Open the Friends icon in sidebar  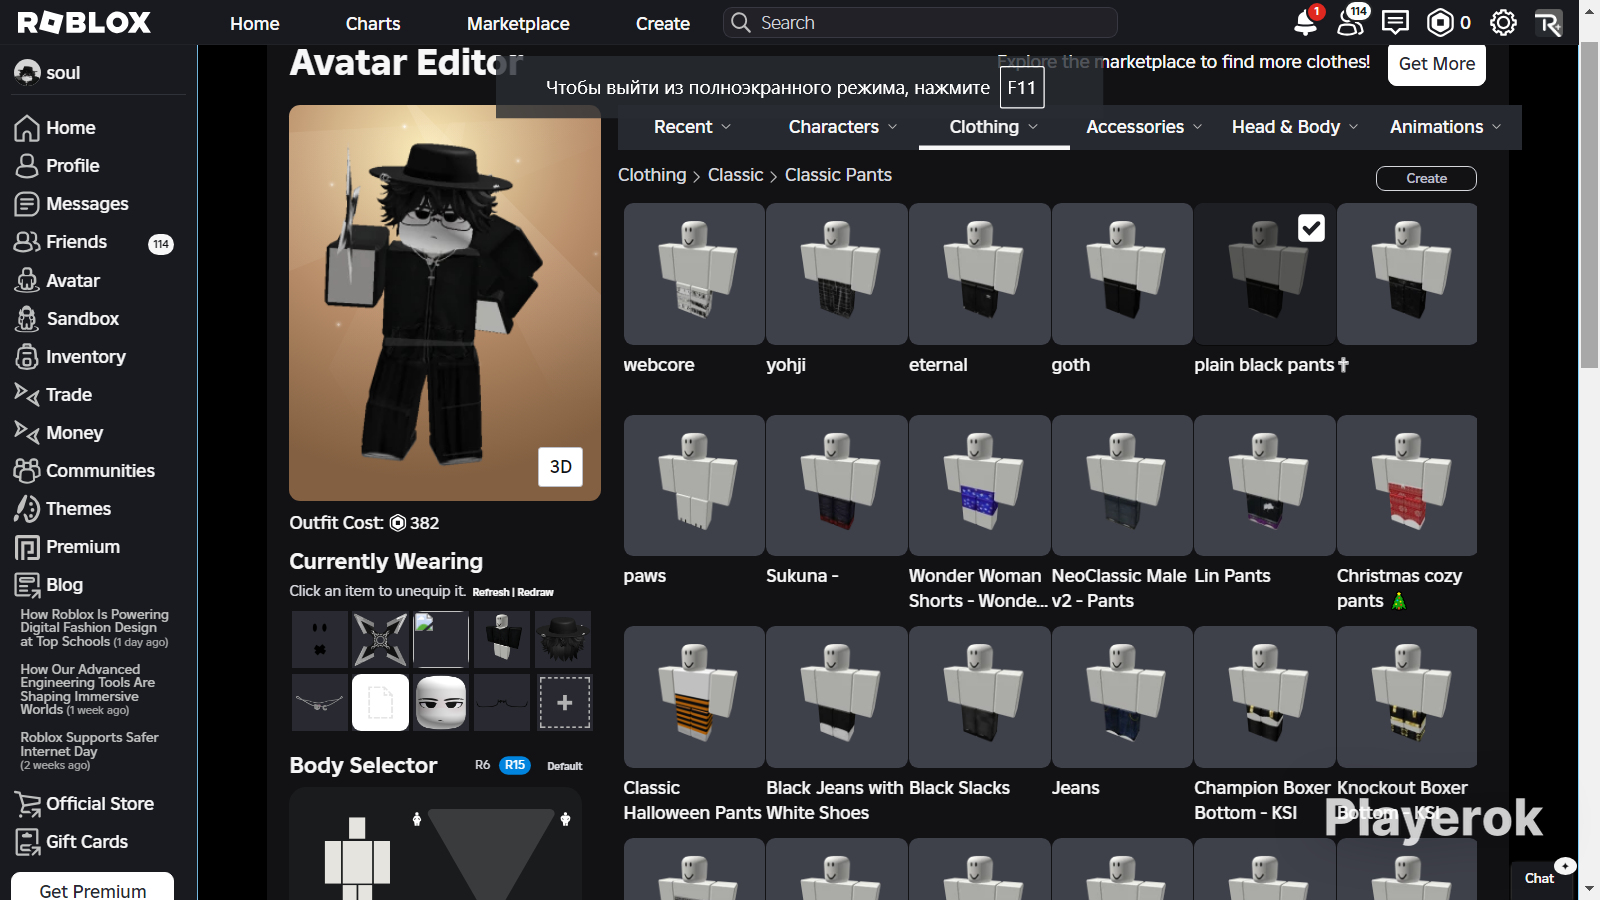click(27, 242)
